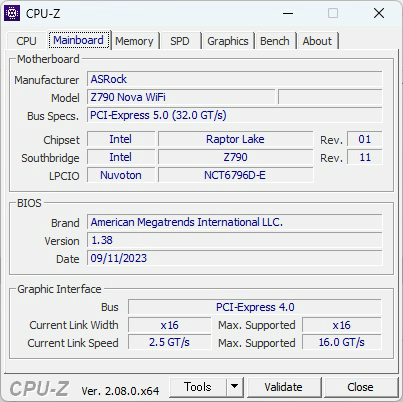
Task: Click the CPU-Z app icon in title bar
Action: coord(12,13)
